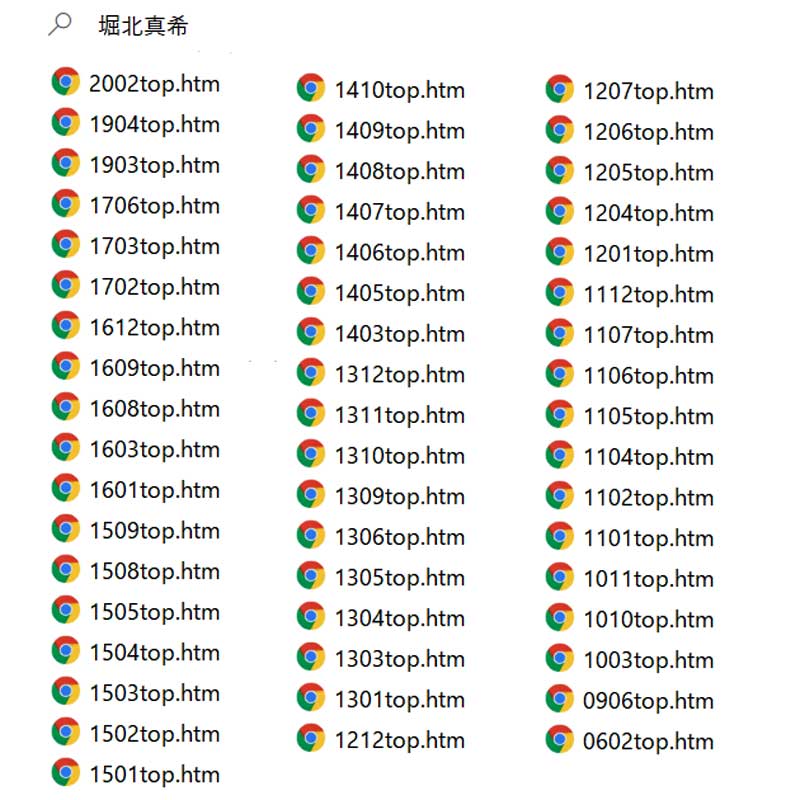Click the search magnifier icon
800x800 pixels.
click(x=60, y=24)
